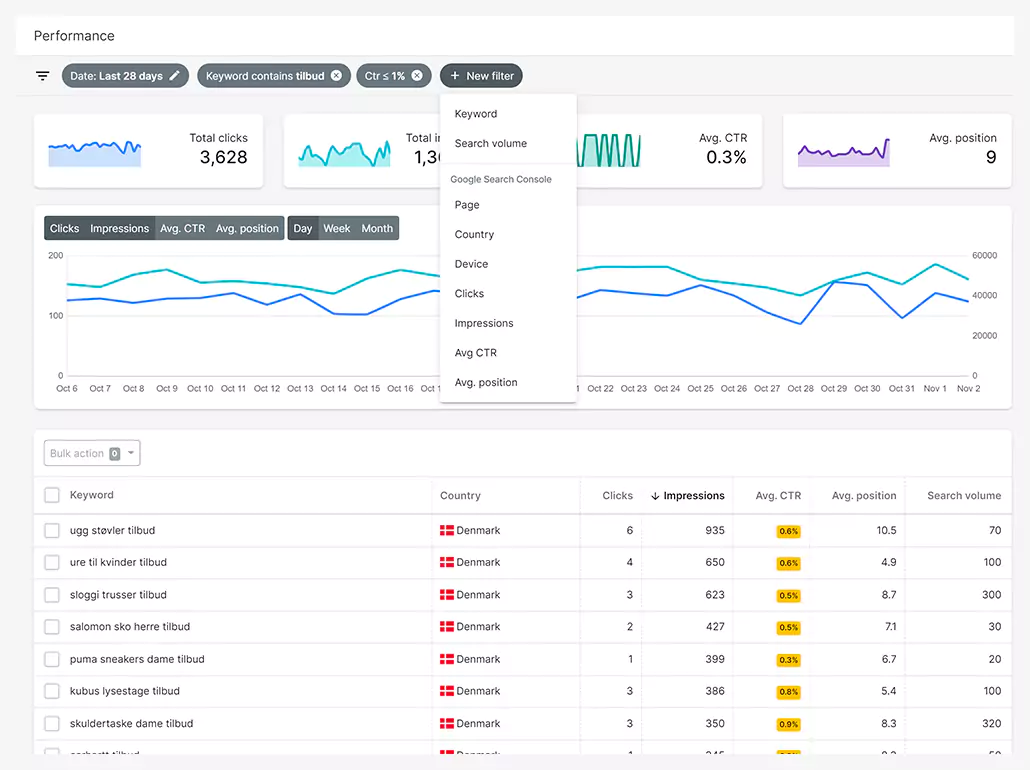Remove the Keyword contains tilbud filter
1030x770 pixels.
click(x=336, y=76)
